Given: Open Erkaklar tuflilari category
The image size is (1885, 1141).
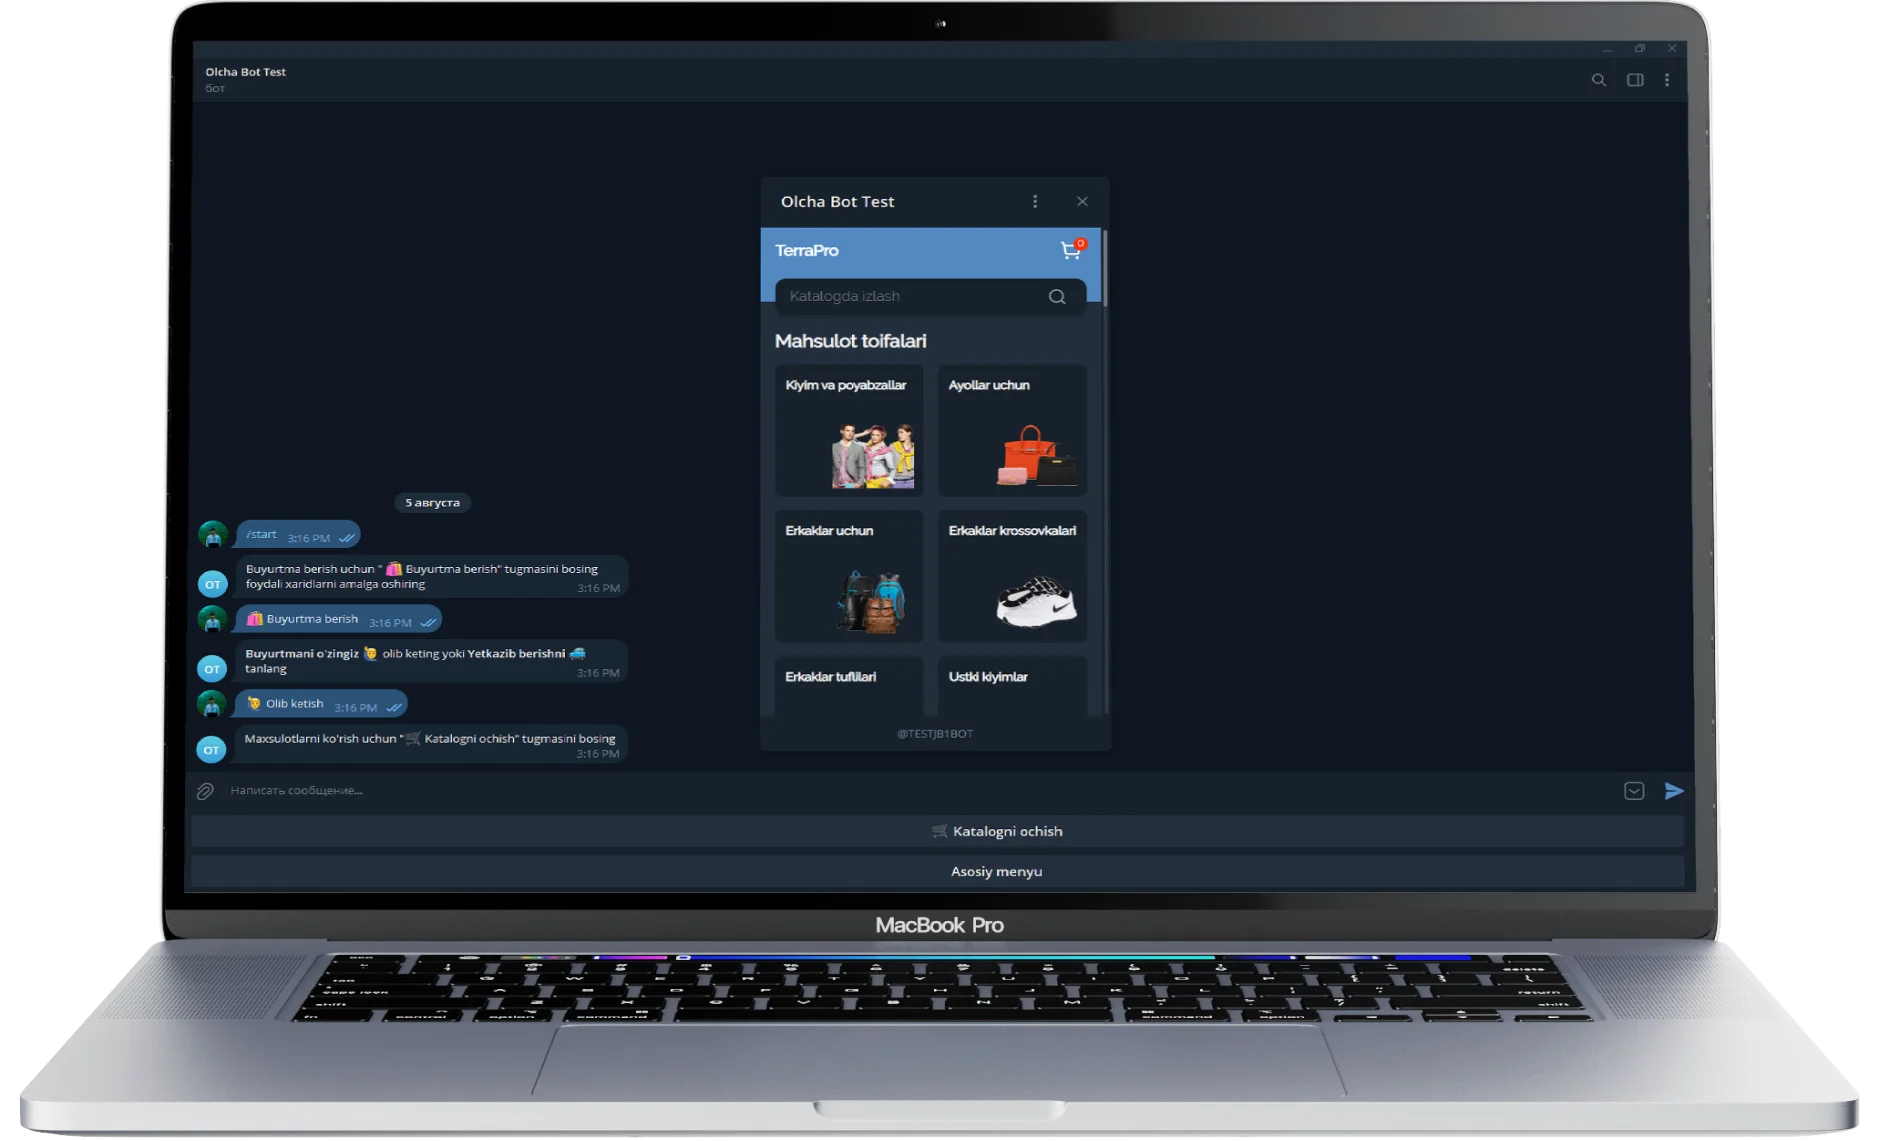Looking at the screenshot, I should 848,686.
